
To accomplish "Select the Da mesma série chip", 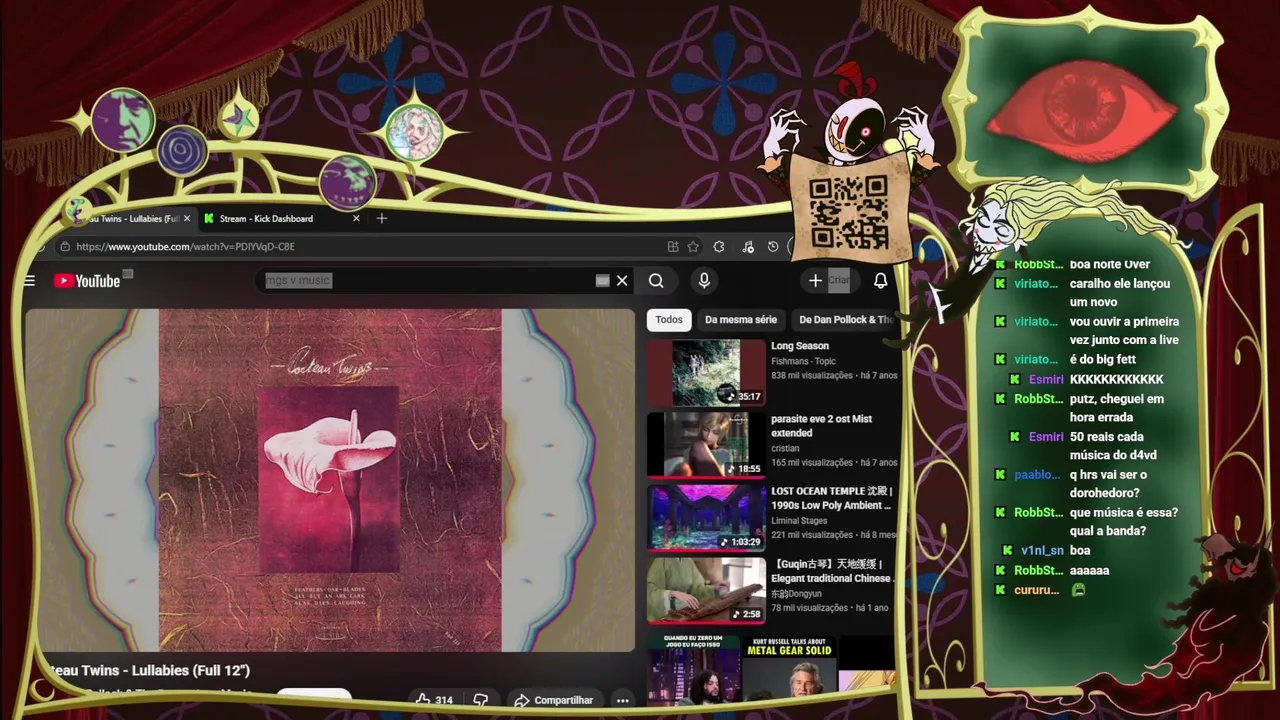I will [741, 320].
